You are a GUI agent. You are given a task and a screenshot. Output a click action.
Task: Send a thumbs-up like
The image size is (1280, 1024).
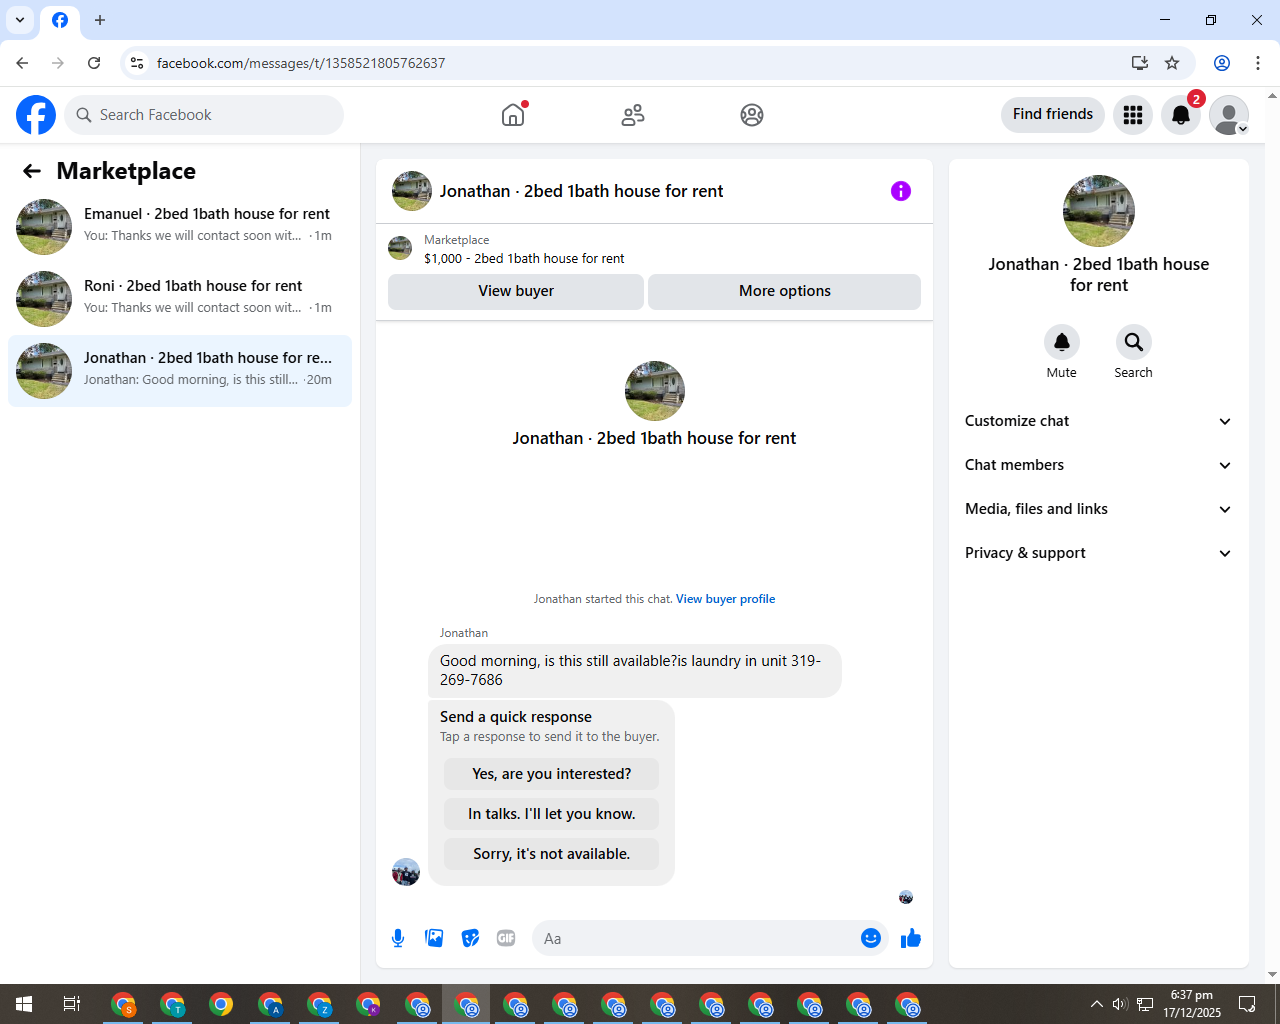(911, 938)
